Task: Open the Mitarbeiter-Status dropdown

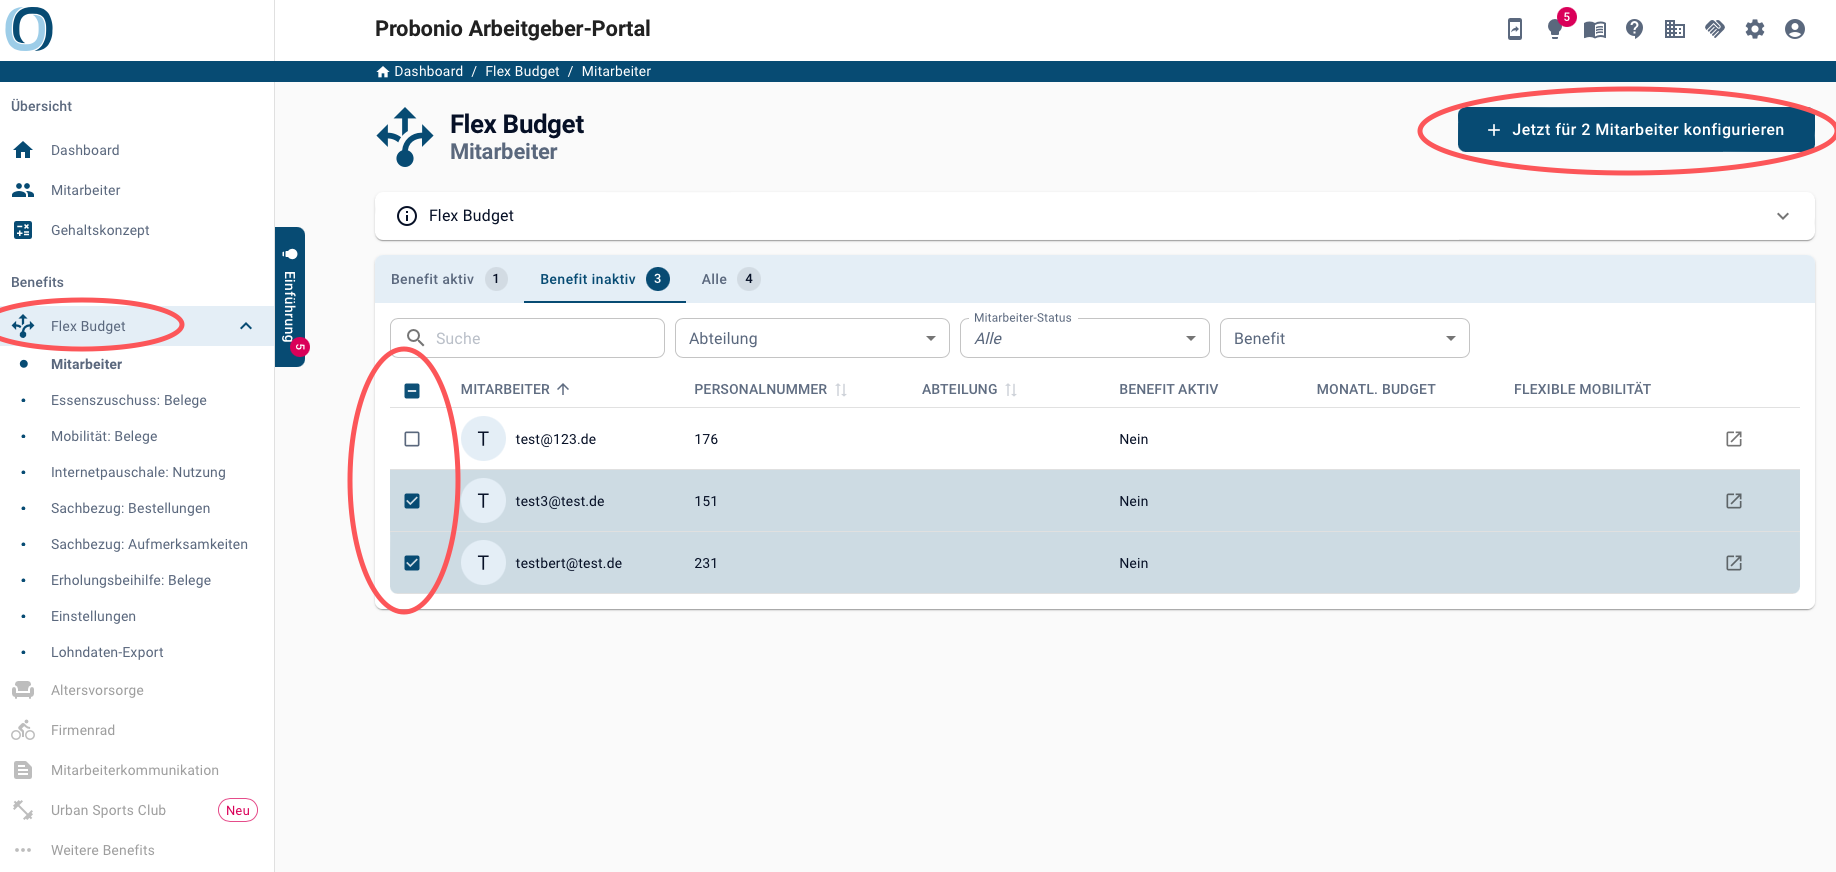Action: point(1085,338)
